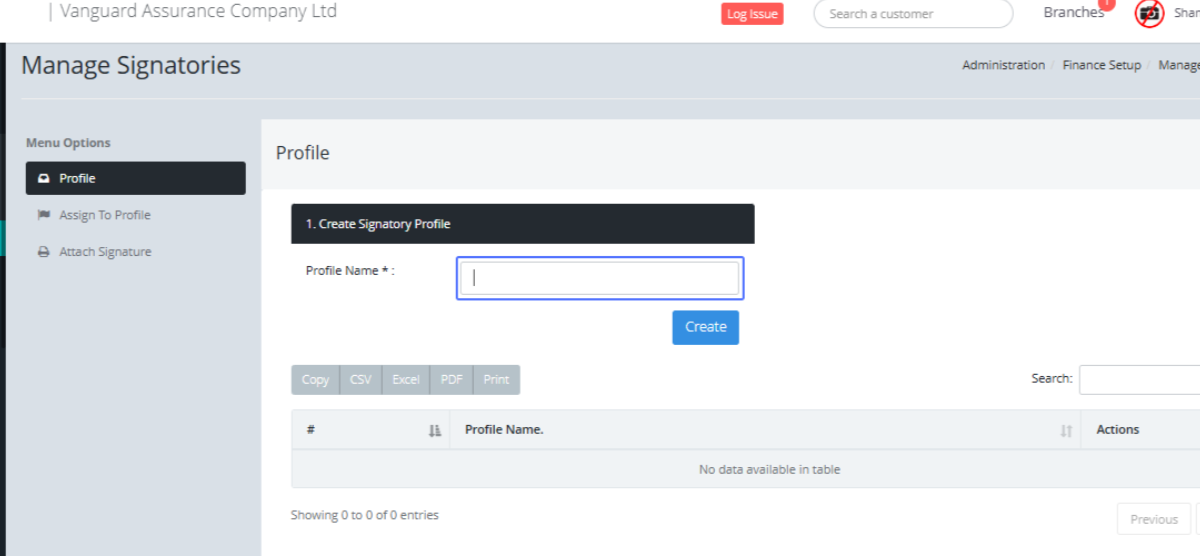Click the Search a customer box

[x=912, y=14]
